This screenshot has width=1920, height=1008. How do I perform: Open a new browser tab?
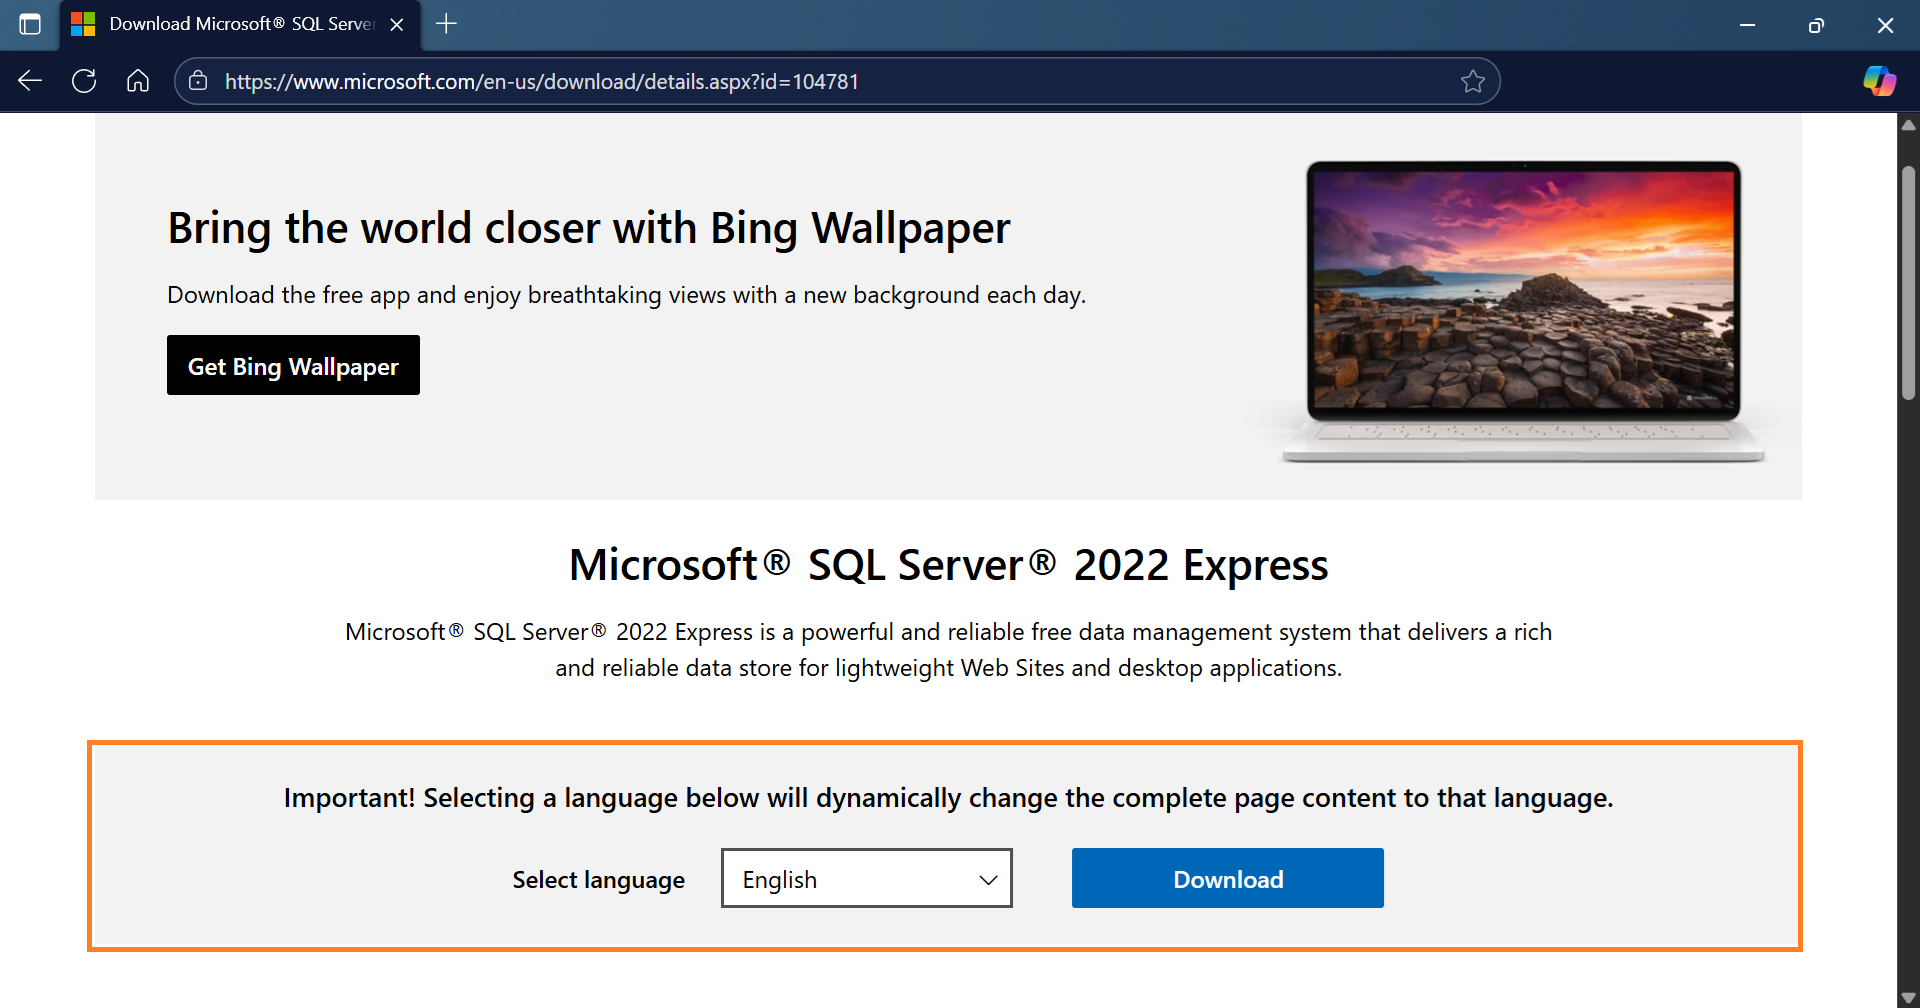pos(446,24)
